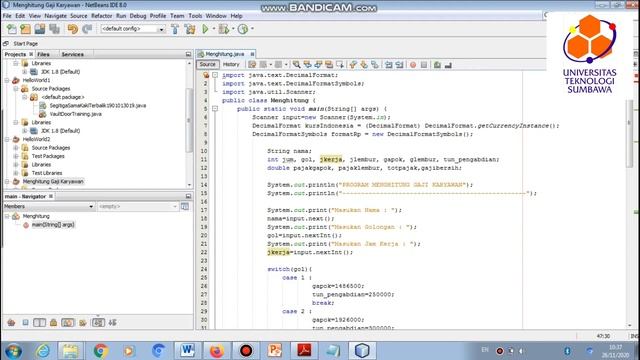Image resolution: width=640 pixels, height=360 pixels.
Task: Open Firefox from the taskbar
Action: [217, 351]
